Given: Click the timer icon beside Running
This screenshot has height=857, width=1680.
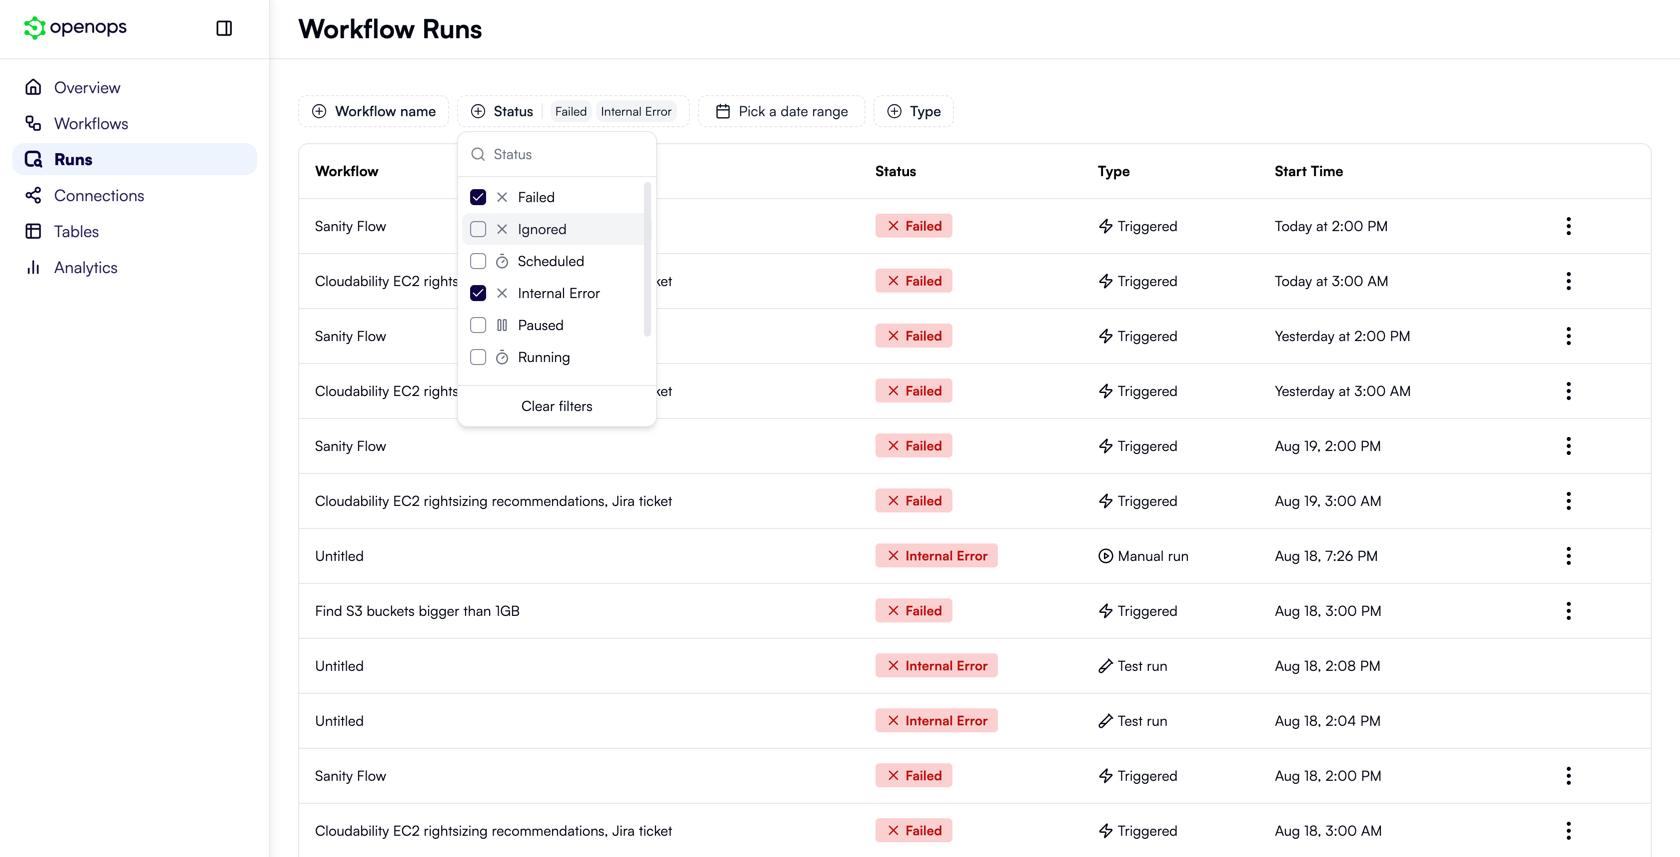Looking at the screenshot, I should (x=502, y=357).
